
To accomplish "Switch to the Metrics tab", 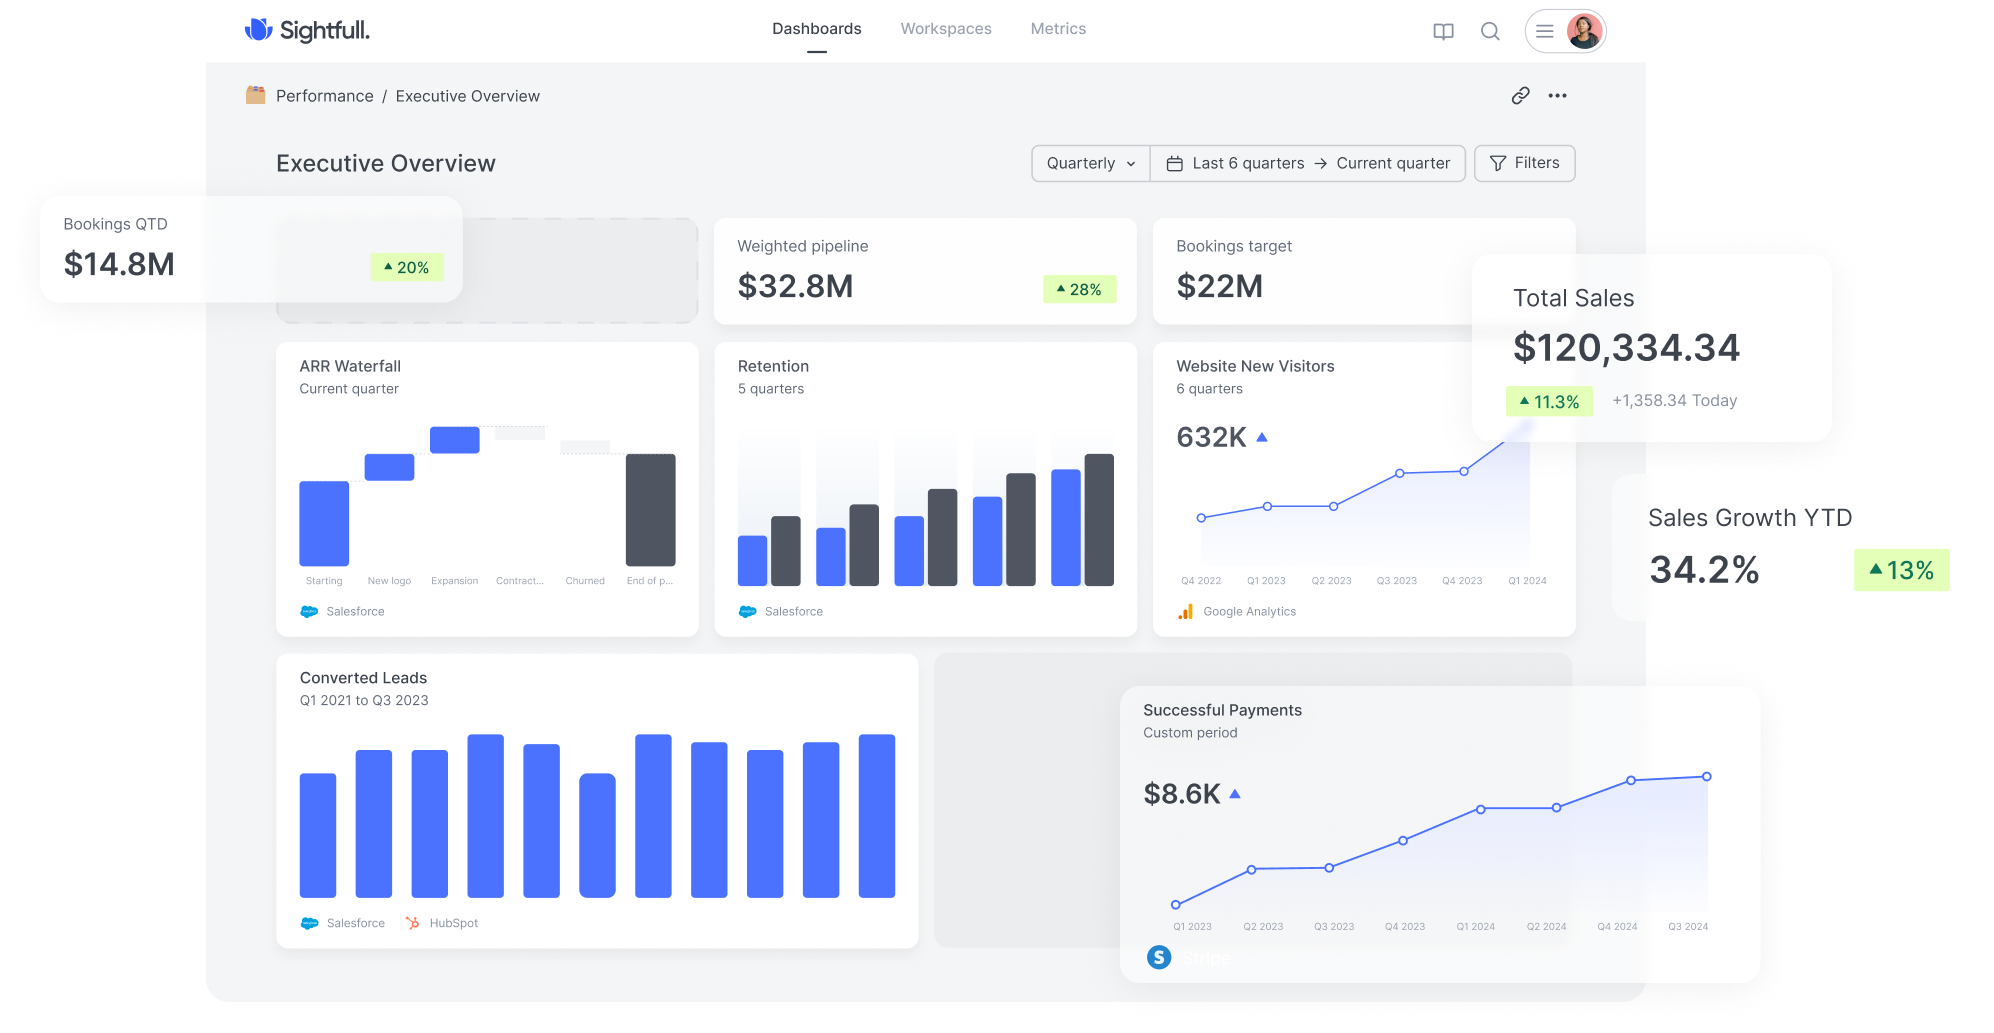I will point(1058,29).
